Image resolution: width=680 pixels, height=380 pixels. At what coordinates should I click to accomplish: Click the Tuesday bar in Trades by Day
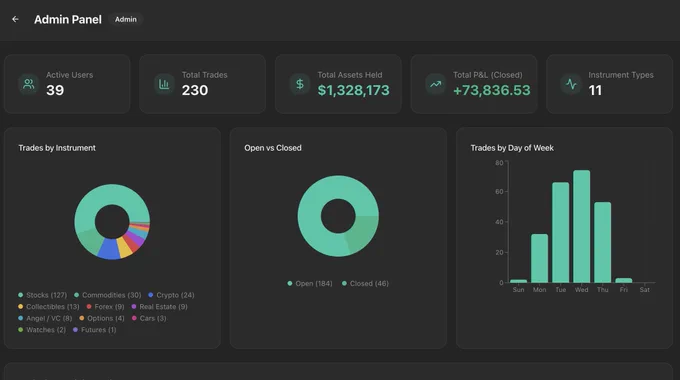pyautogui.click(x=561, y=233)
